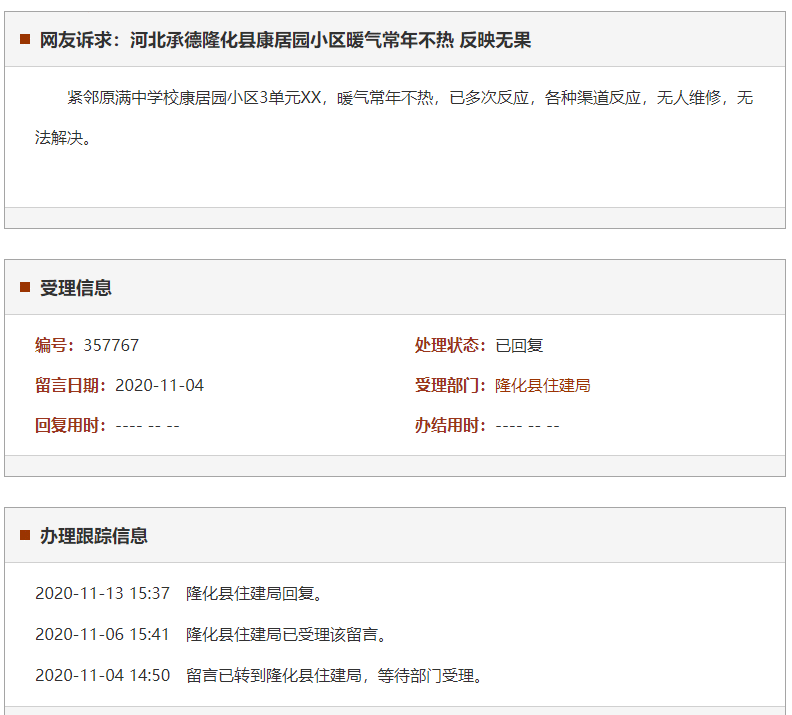Viewport: 792px width, 715px height.
Task: Click the 处理状态 field label
Action: coord(450,345)
